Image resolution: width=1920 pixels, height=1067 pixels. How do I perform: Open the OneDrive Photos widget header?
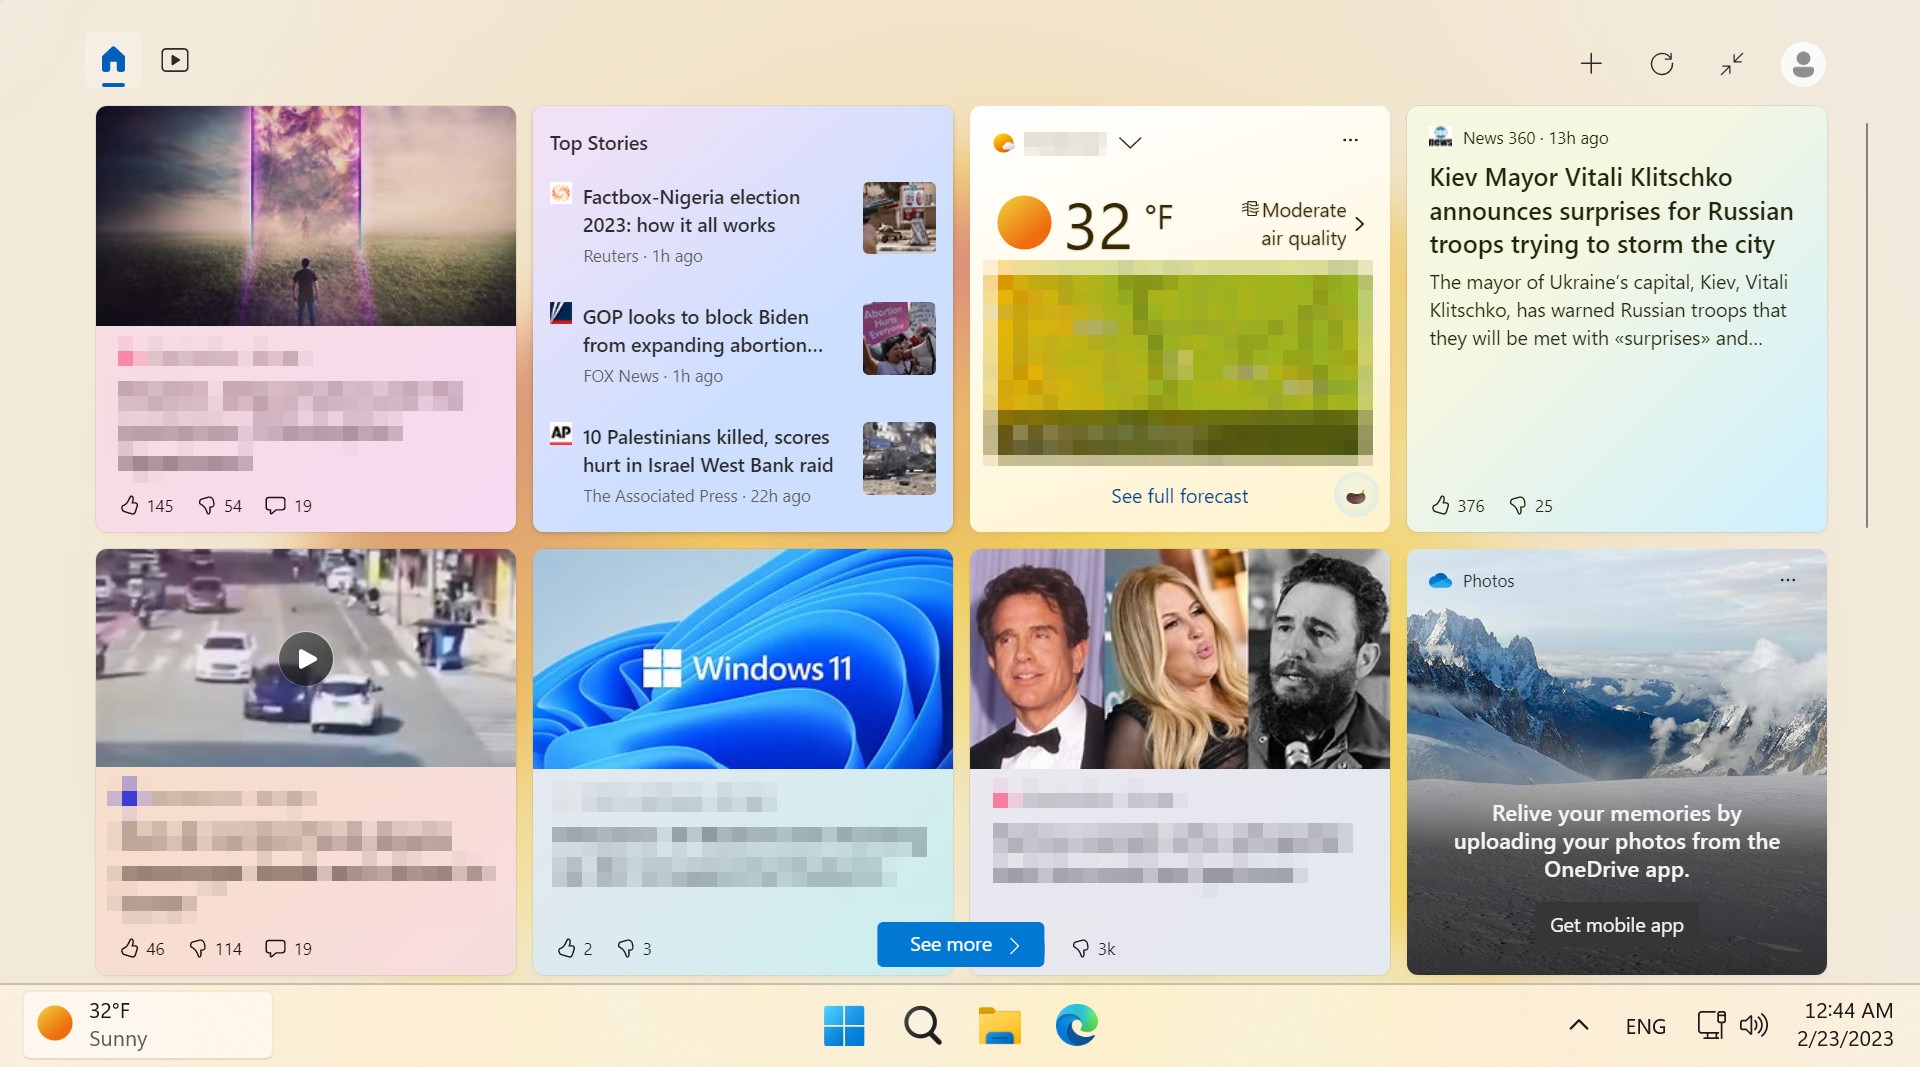coord(1472,581)
